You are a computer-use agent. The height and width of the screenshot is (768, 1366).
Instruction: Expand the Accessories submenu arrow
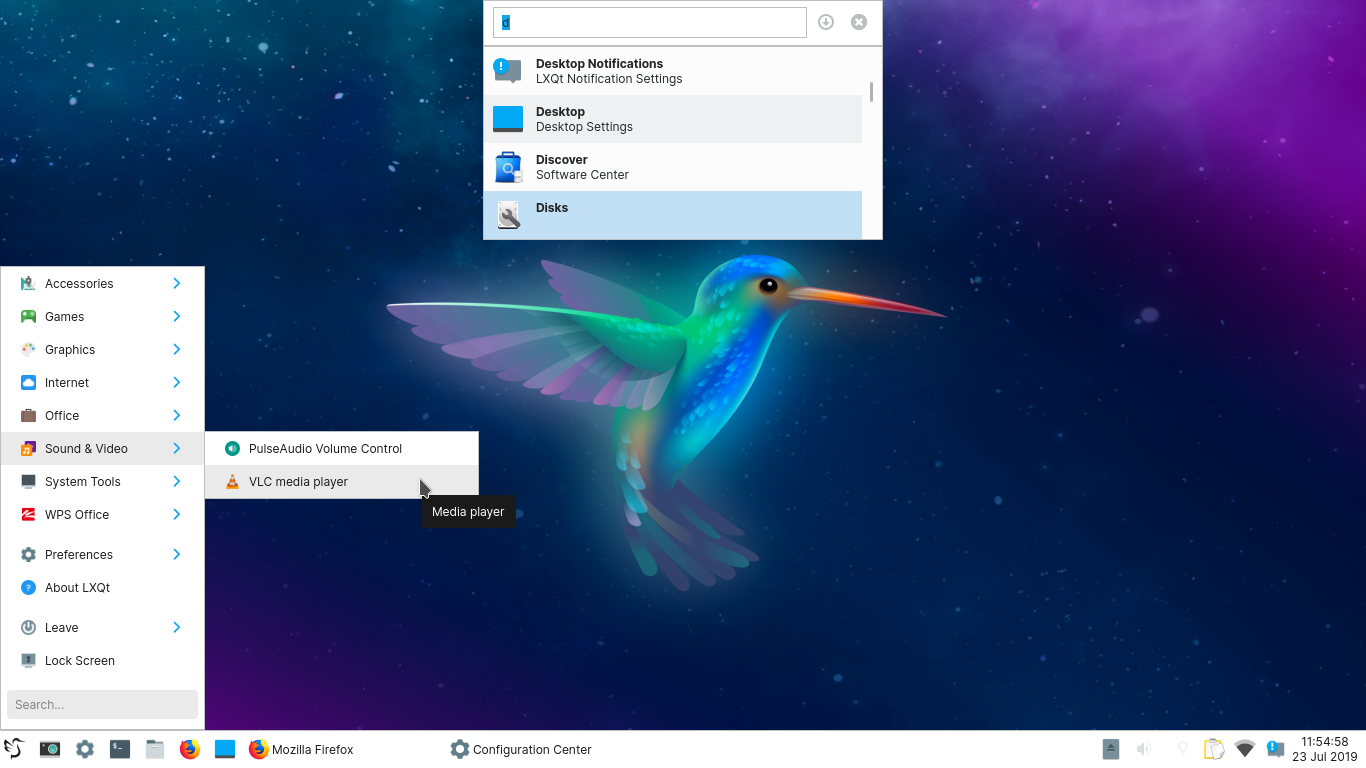coord(176,283)
